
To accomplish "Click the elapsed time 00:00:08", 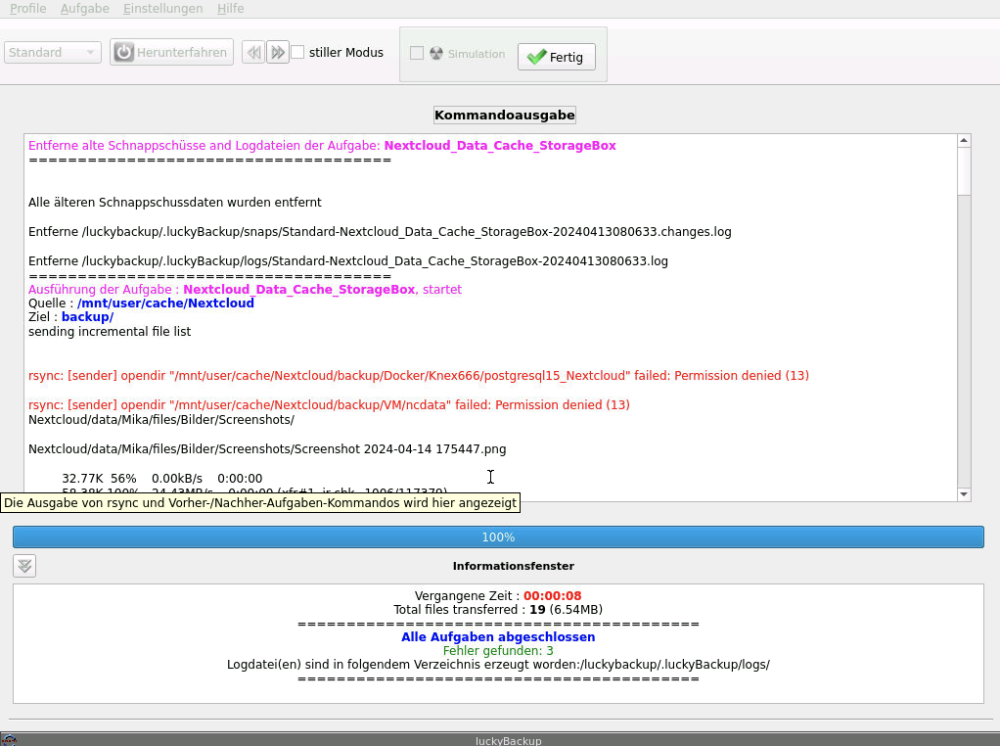I will 552,596.
